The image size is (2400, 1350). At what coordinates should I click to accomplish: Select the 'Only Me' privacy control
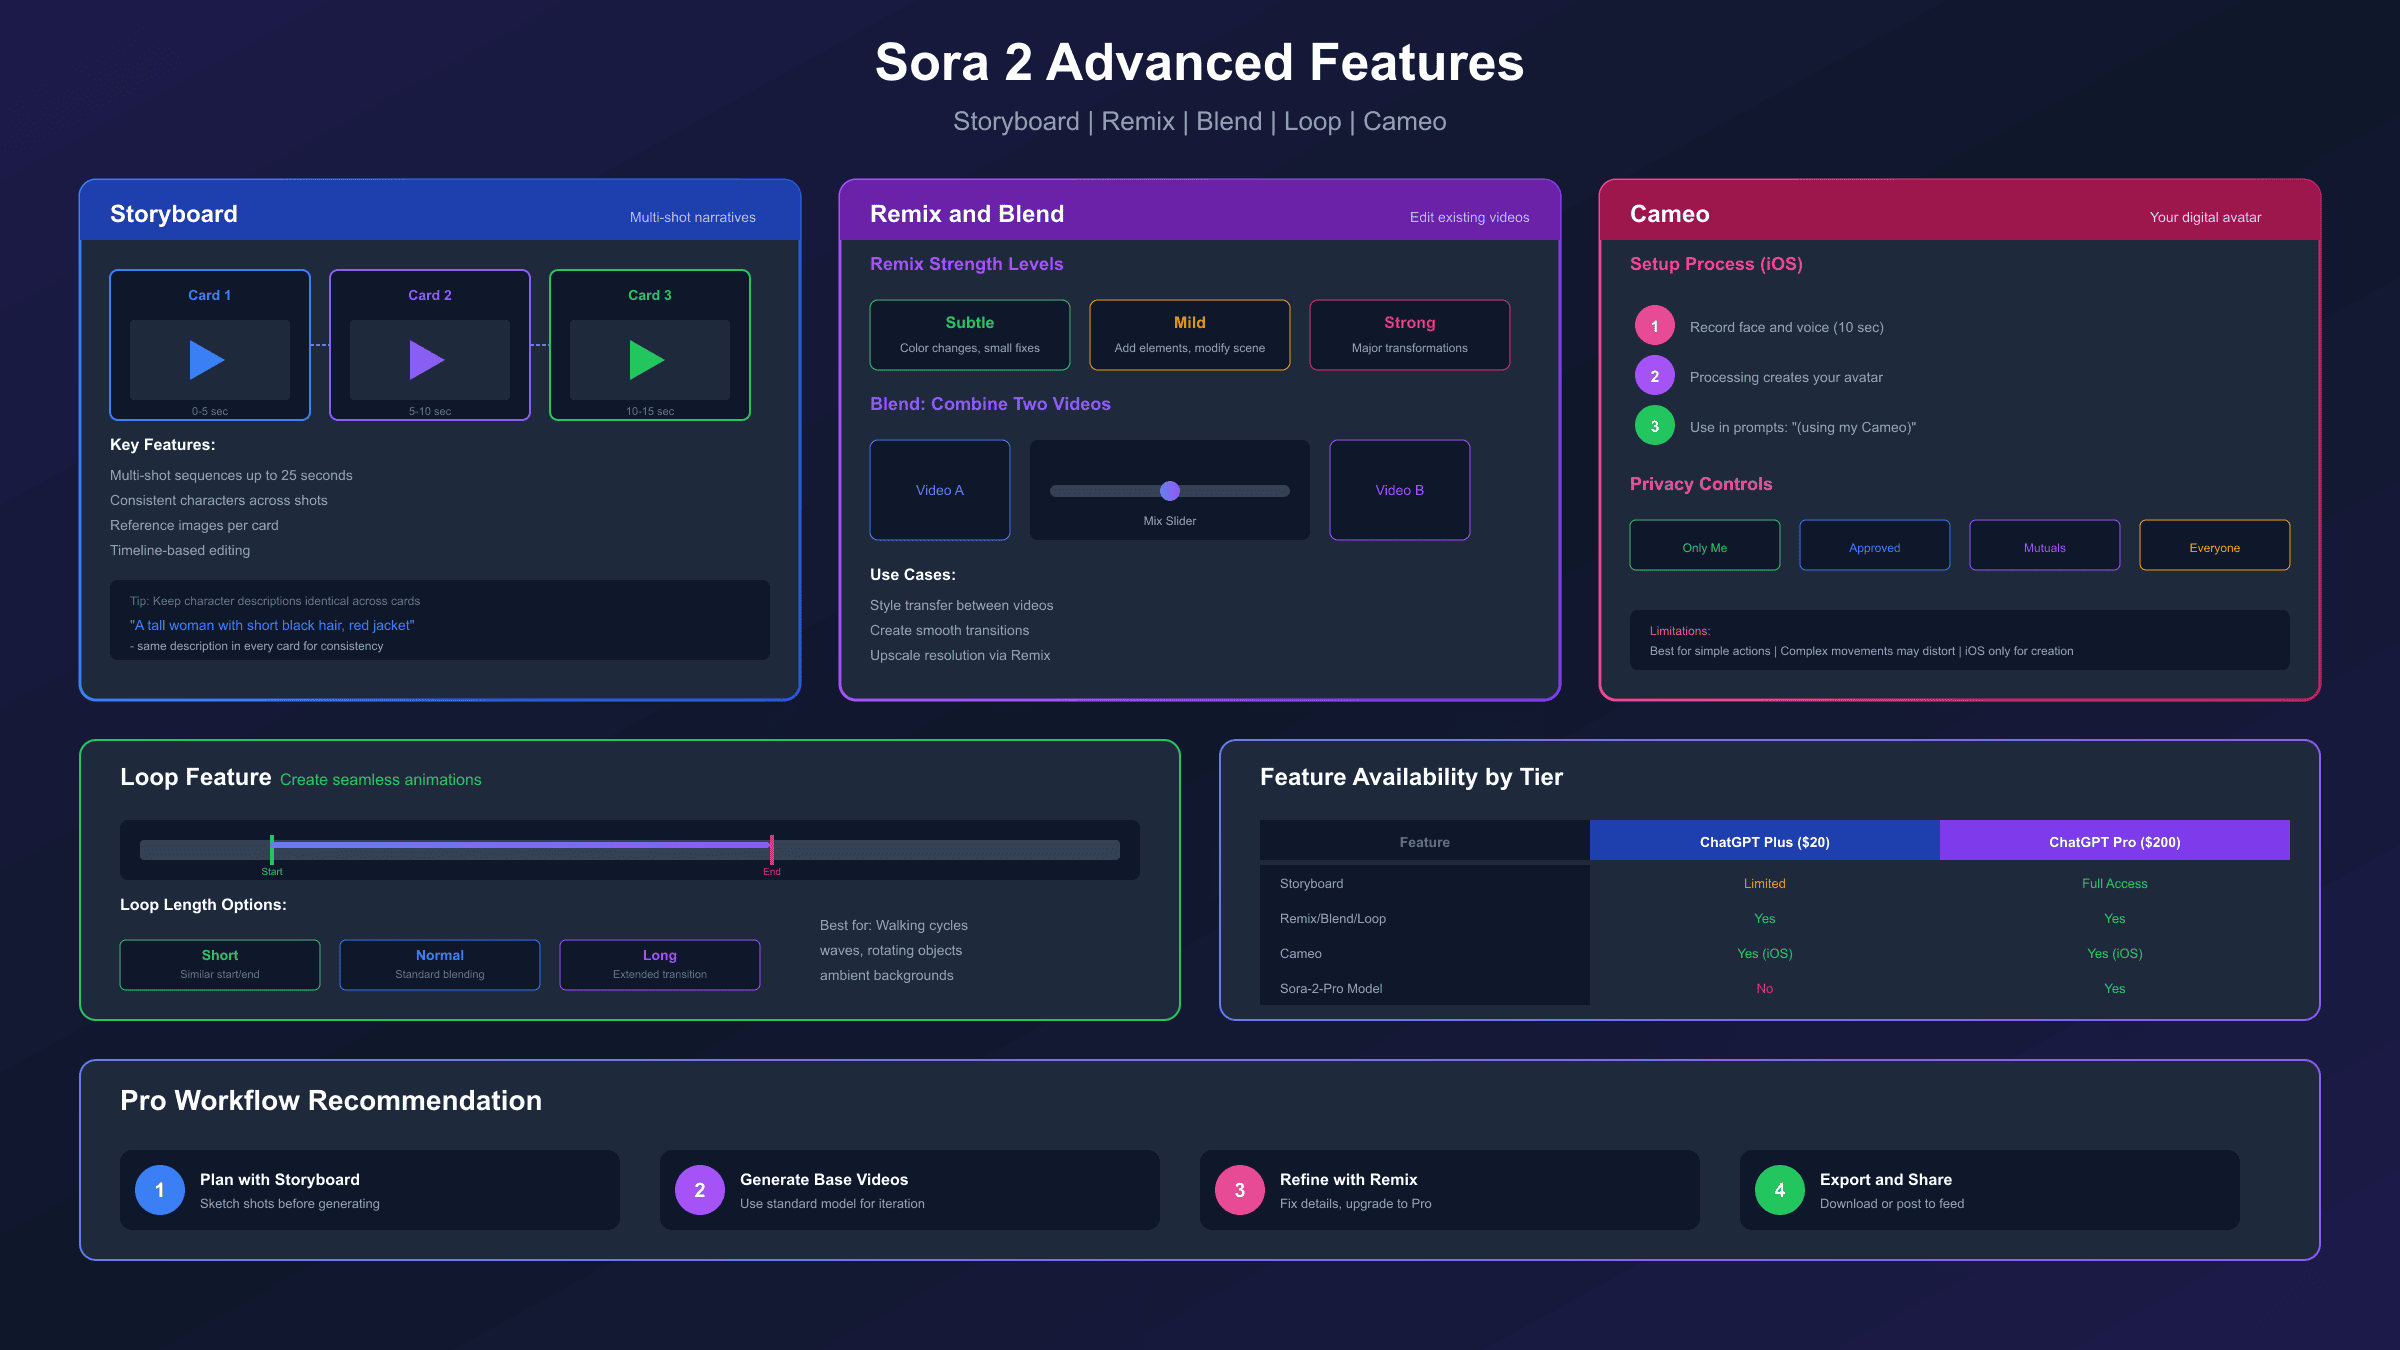1704,545
